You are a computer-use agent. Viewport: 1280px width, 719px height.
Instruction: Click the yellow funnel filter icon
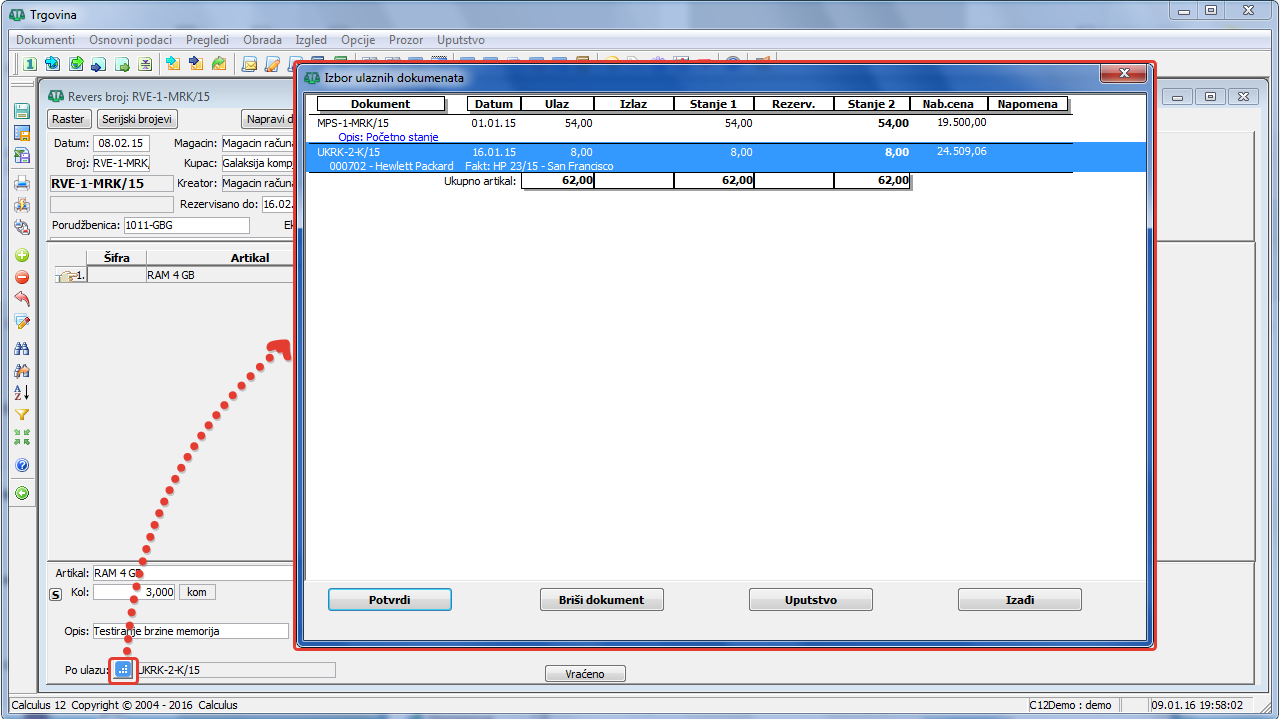(22, 414)
